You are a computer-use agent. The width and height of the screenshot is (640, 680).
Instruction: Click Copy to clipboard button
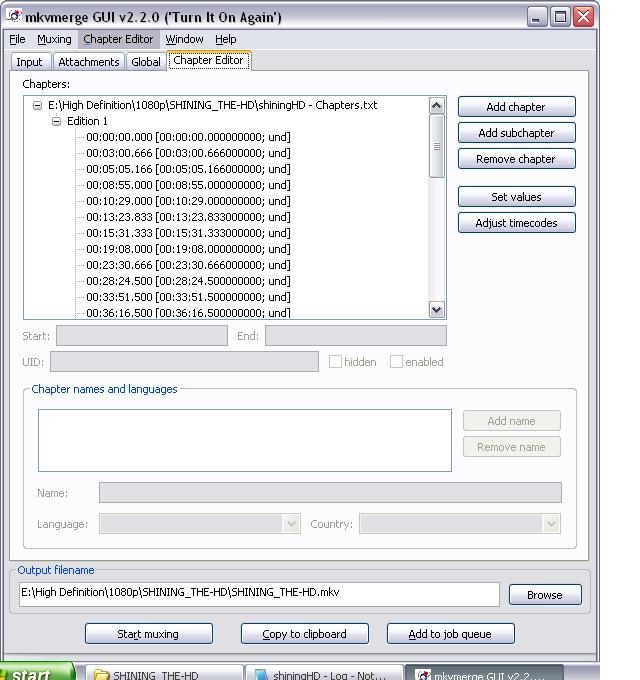pyautogui.click(x=305, y=634)
